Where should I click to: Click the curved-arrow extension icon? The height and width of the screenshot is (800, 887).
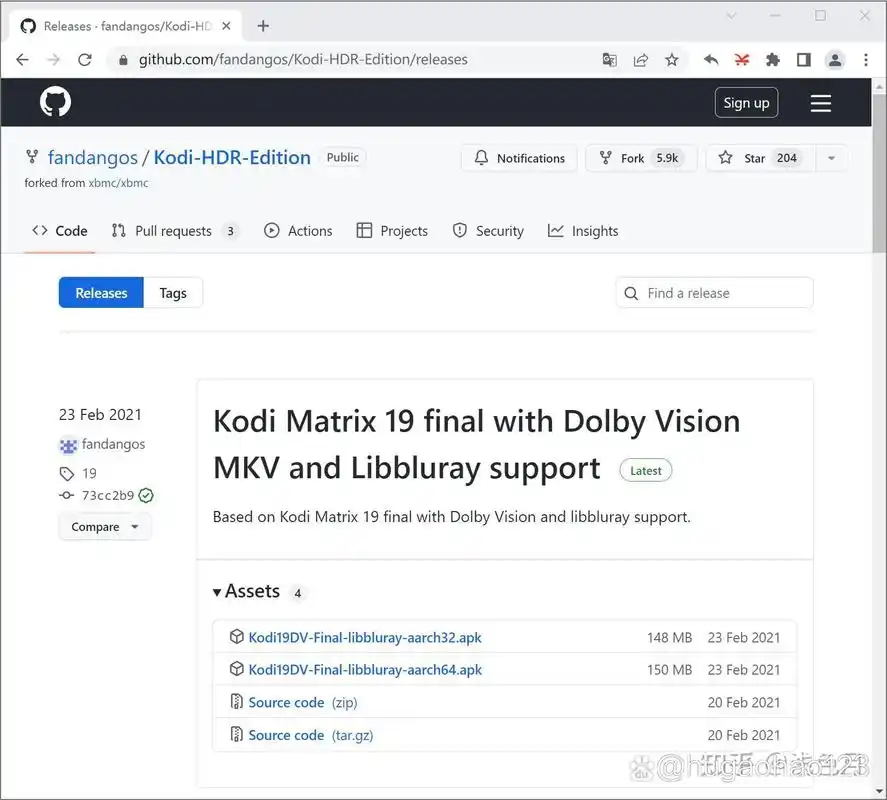(711, 59)
